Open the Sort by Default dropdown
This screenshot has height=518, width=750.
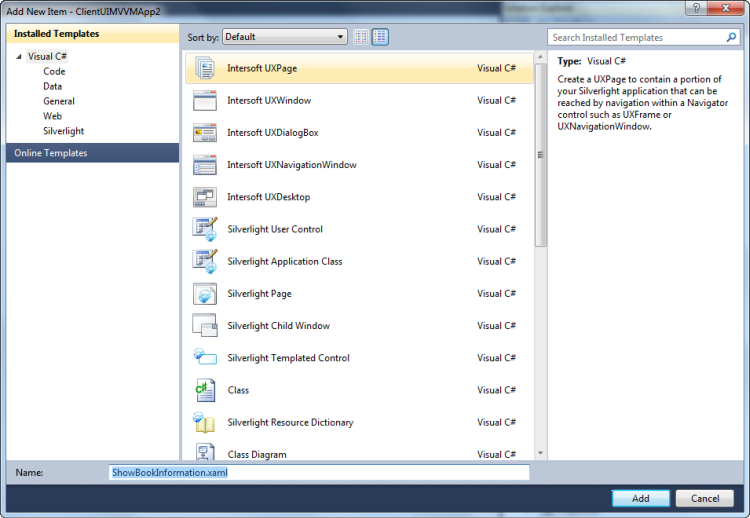285,37
